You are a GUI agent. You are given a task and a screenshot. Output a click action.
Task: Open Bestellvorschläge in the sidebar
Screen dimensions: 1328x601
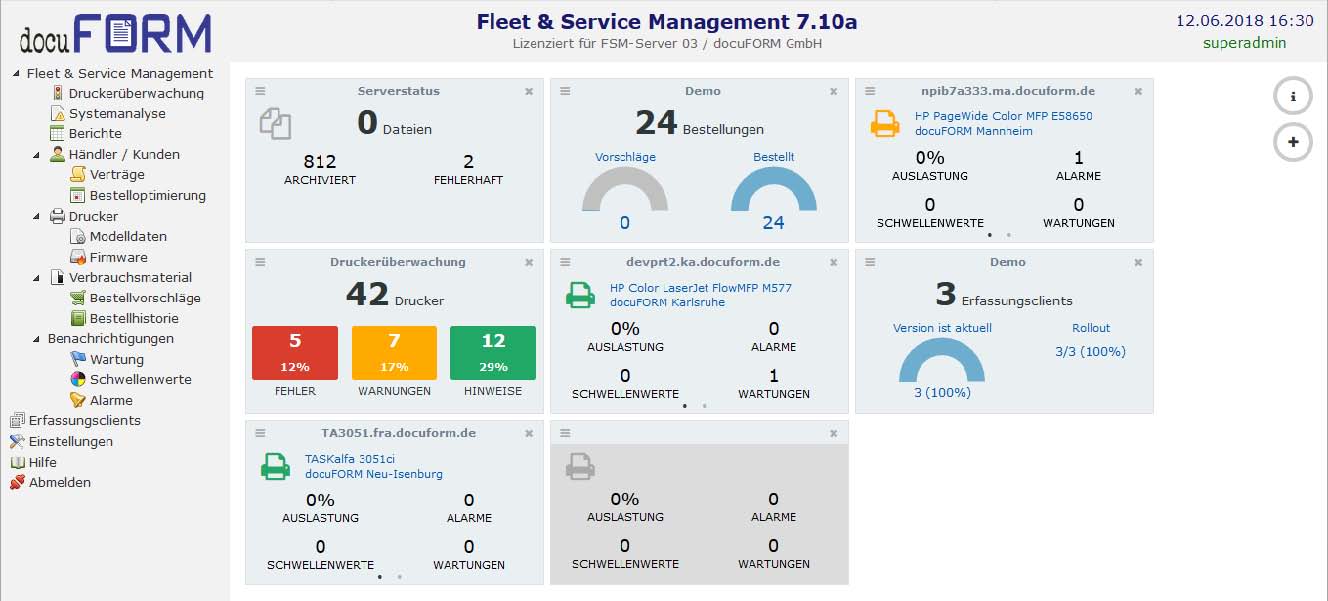[x=145, y=298]
